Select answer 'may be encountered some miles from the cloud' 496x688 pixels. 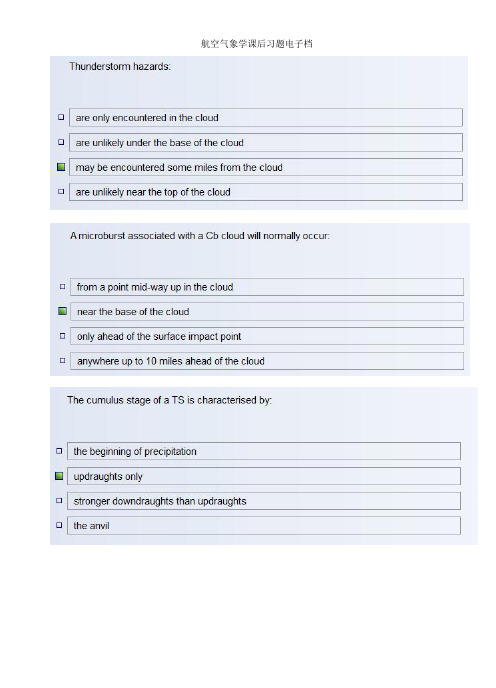coord(266,167)
